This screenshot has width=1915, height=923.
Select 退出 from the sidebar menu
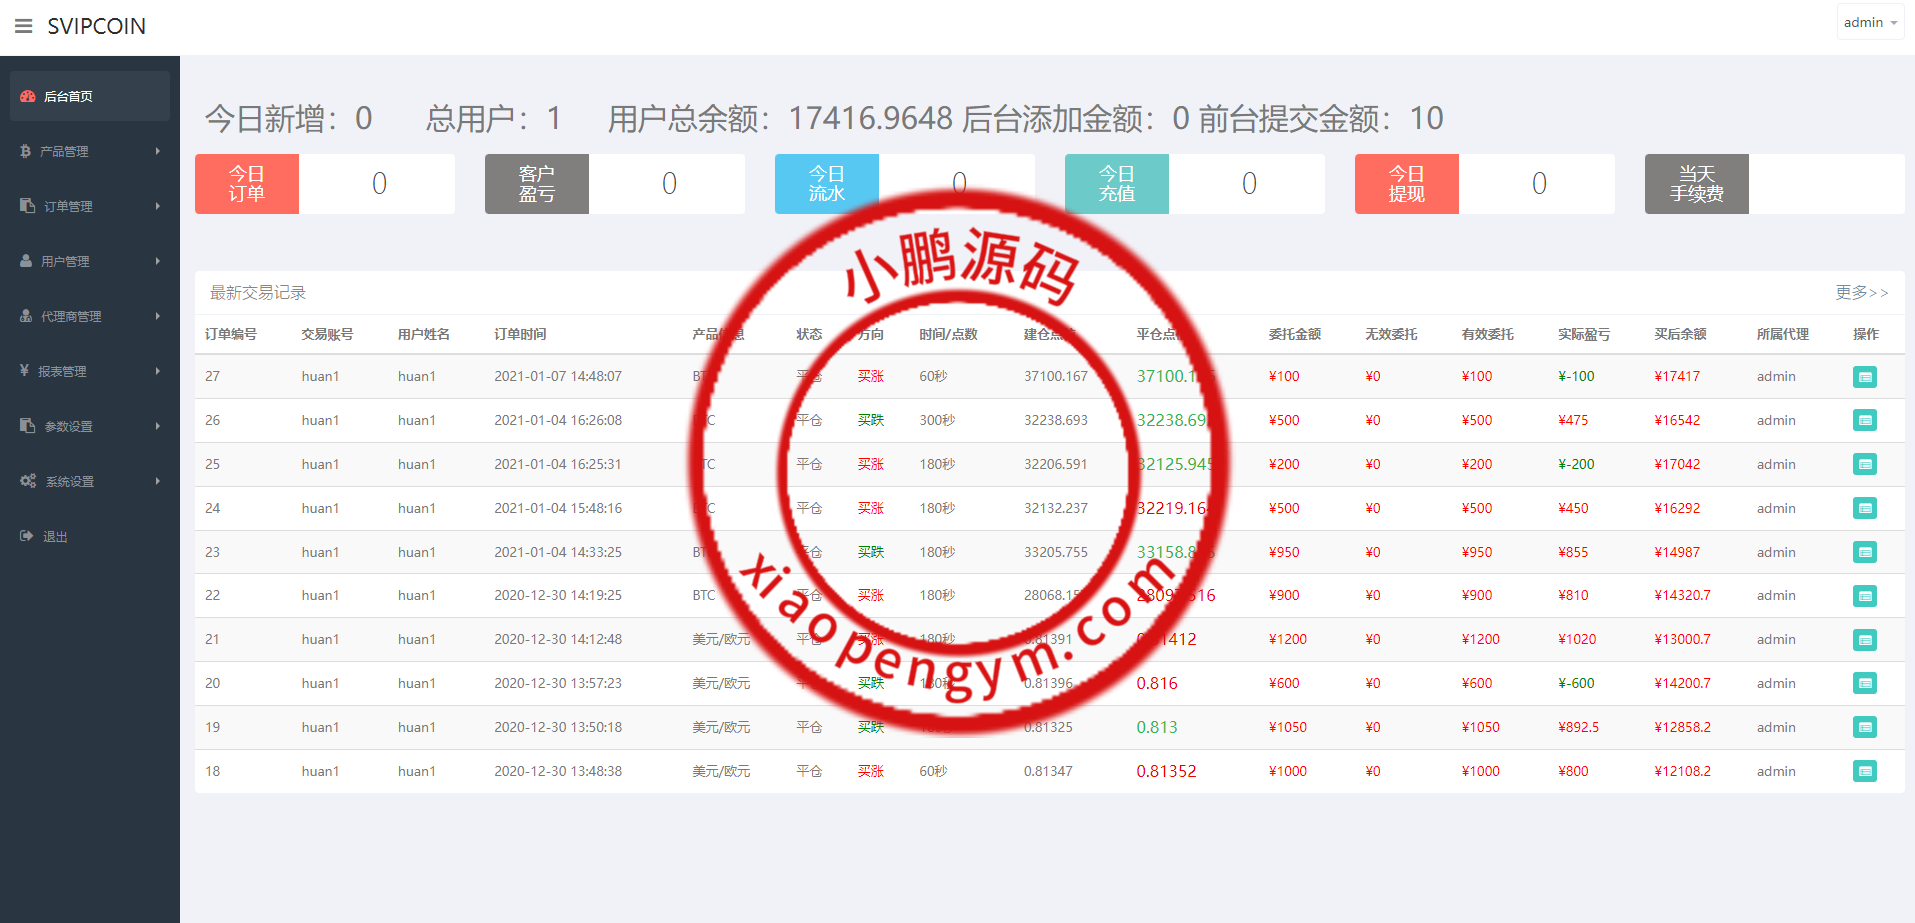[x=55, y=535]
